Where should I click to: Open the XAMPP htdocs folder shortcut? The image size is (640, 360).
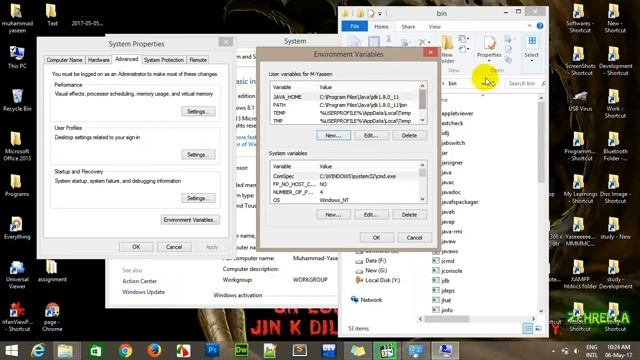580,274
